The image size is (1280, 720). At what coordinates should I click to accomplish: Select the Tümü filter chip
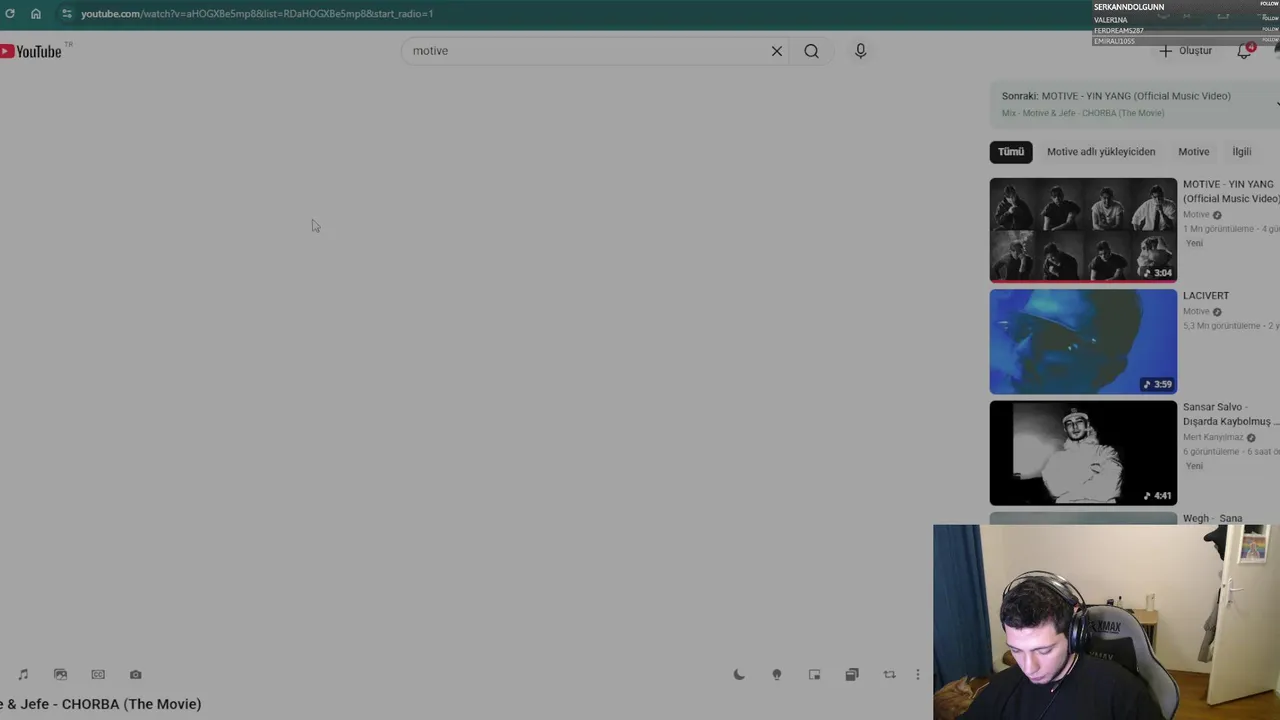click(x=1011, y=152)
